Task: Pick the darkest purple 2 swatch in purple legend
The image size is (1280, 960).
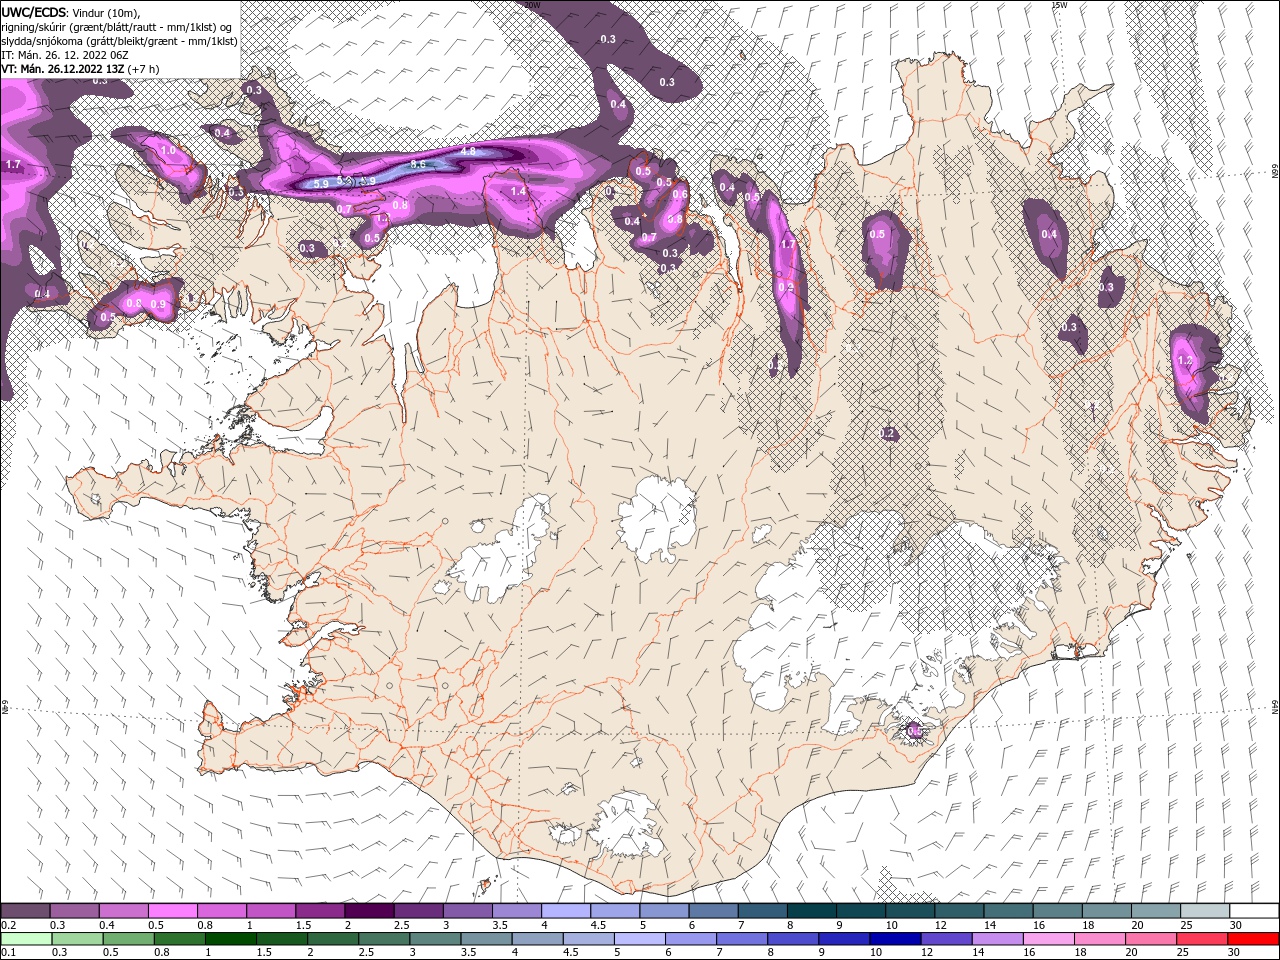Action: (369, 911)
